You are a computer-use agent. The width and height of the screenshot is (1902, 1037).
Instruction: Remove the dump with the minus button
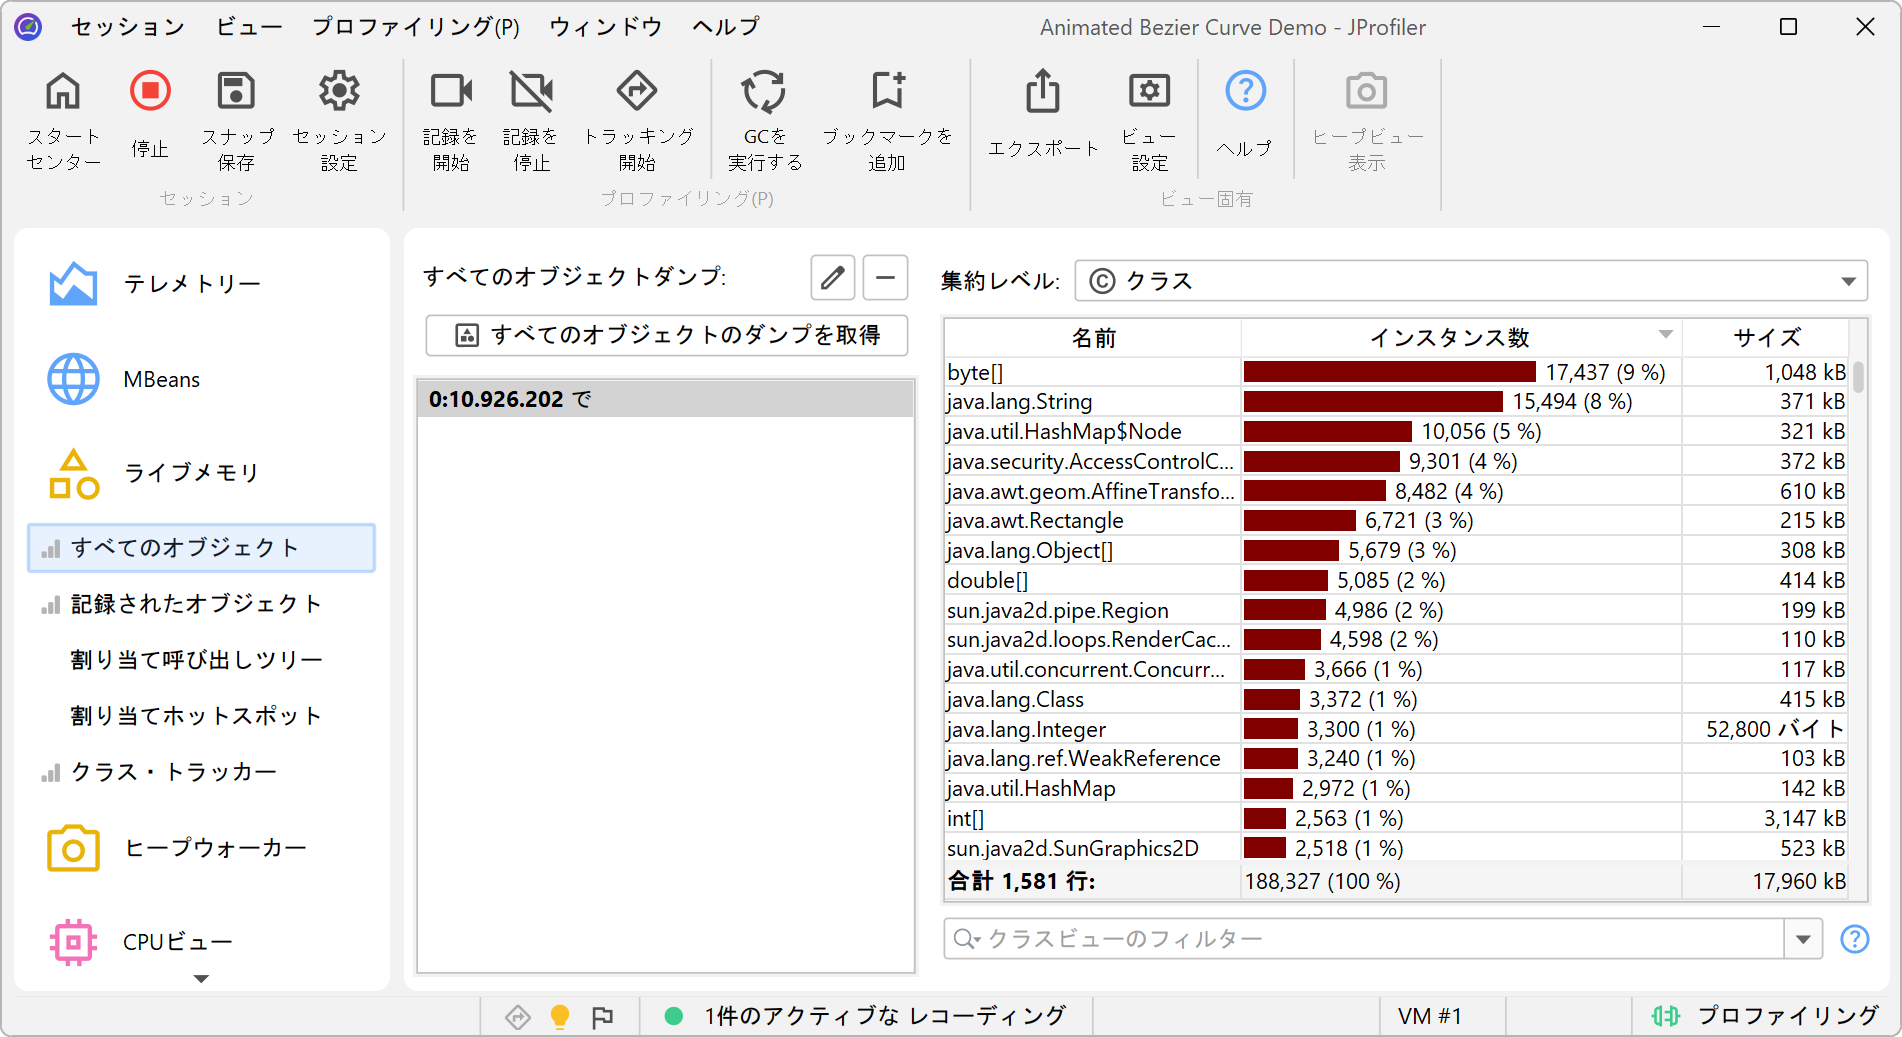pos(885,278)
